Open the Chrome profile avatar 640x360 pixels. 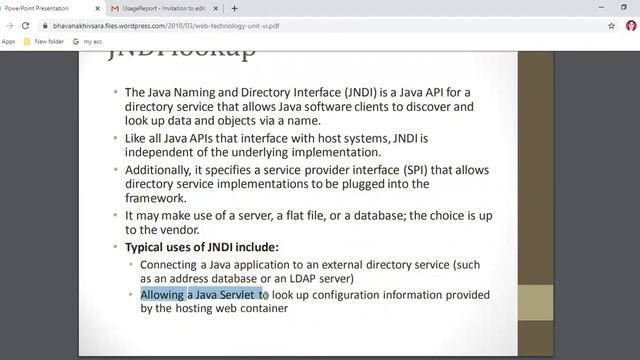tap(631, 26)
